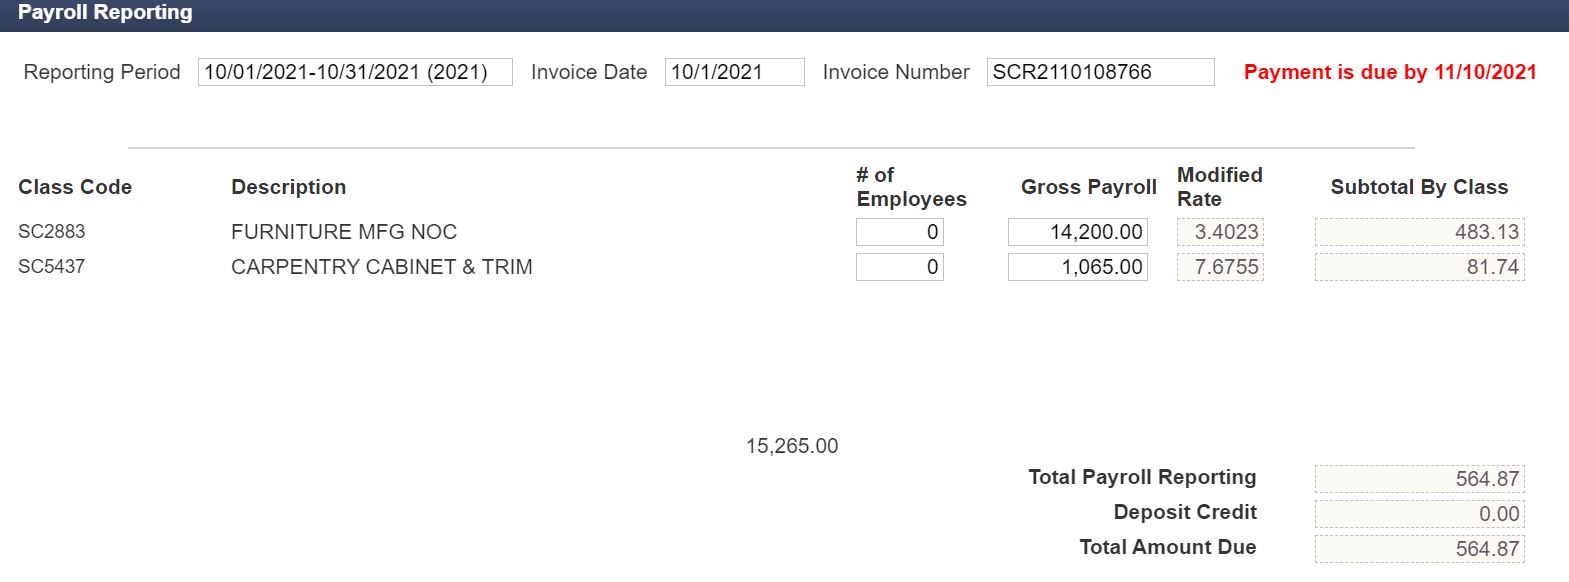Image resolution: width=1569 pixels, height=582 pixels.
Task: Click the FURNITURE MFG NOC description
Action: (x=344, y=232)
